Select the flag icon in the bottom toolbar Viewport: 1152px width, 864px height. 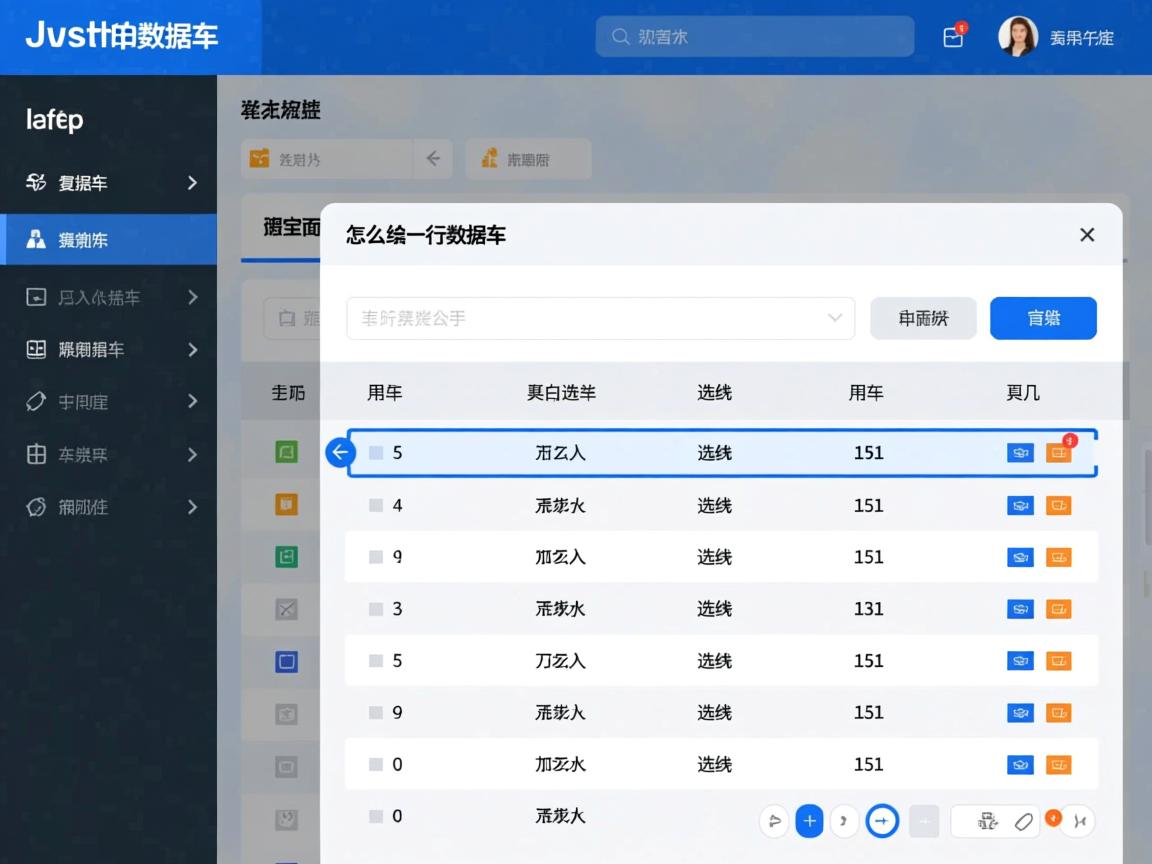[773, 820]
